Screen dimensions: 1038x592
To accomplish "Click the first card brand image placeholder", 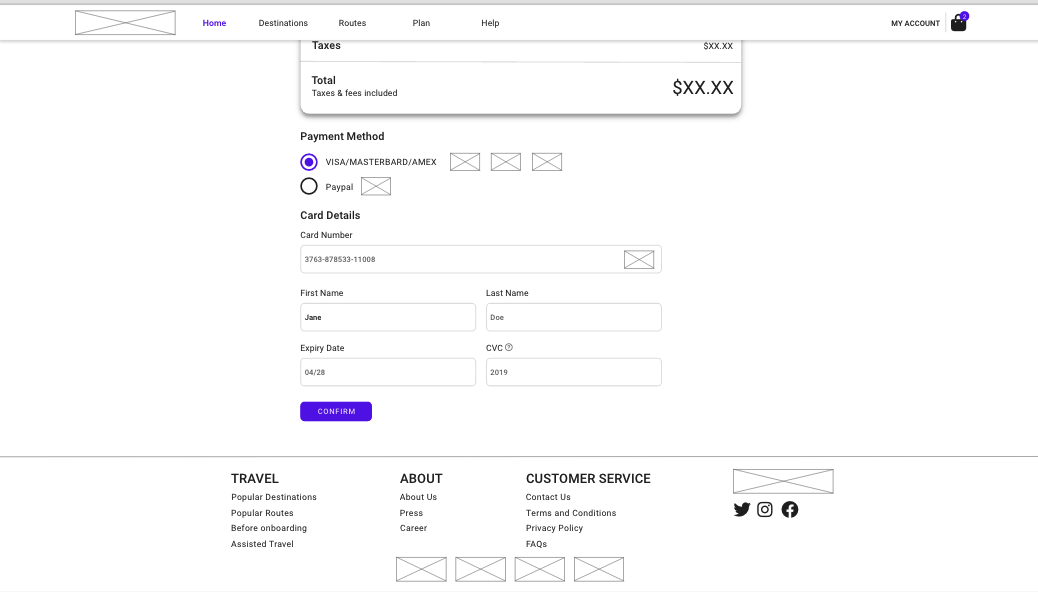I will point(464,161).
